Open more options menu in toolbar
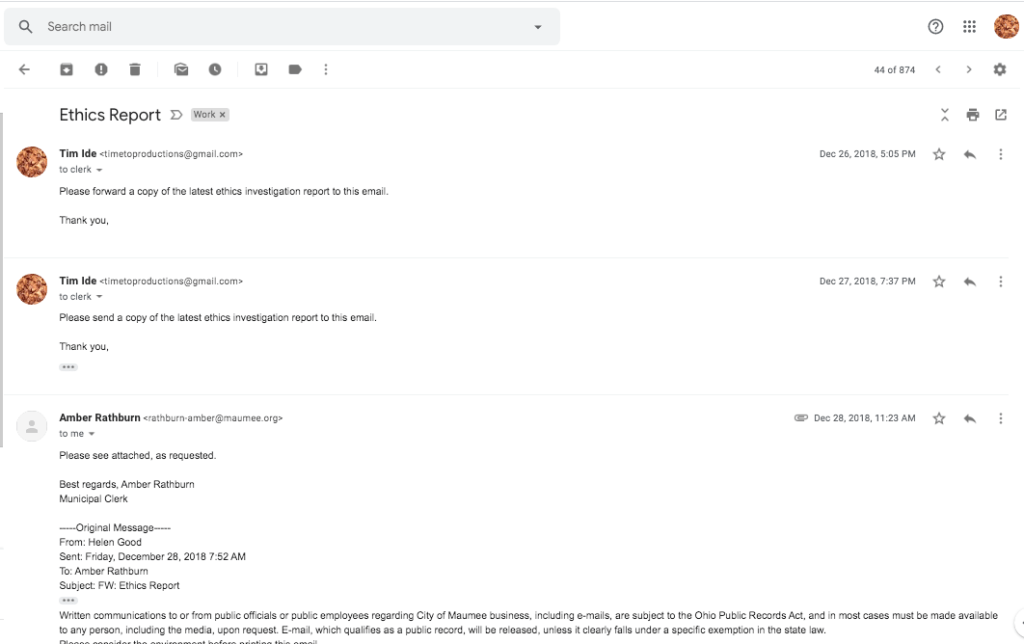 (326, 69)
